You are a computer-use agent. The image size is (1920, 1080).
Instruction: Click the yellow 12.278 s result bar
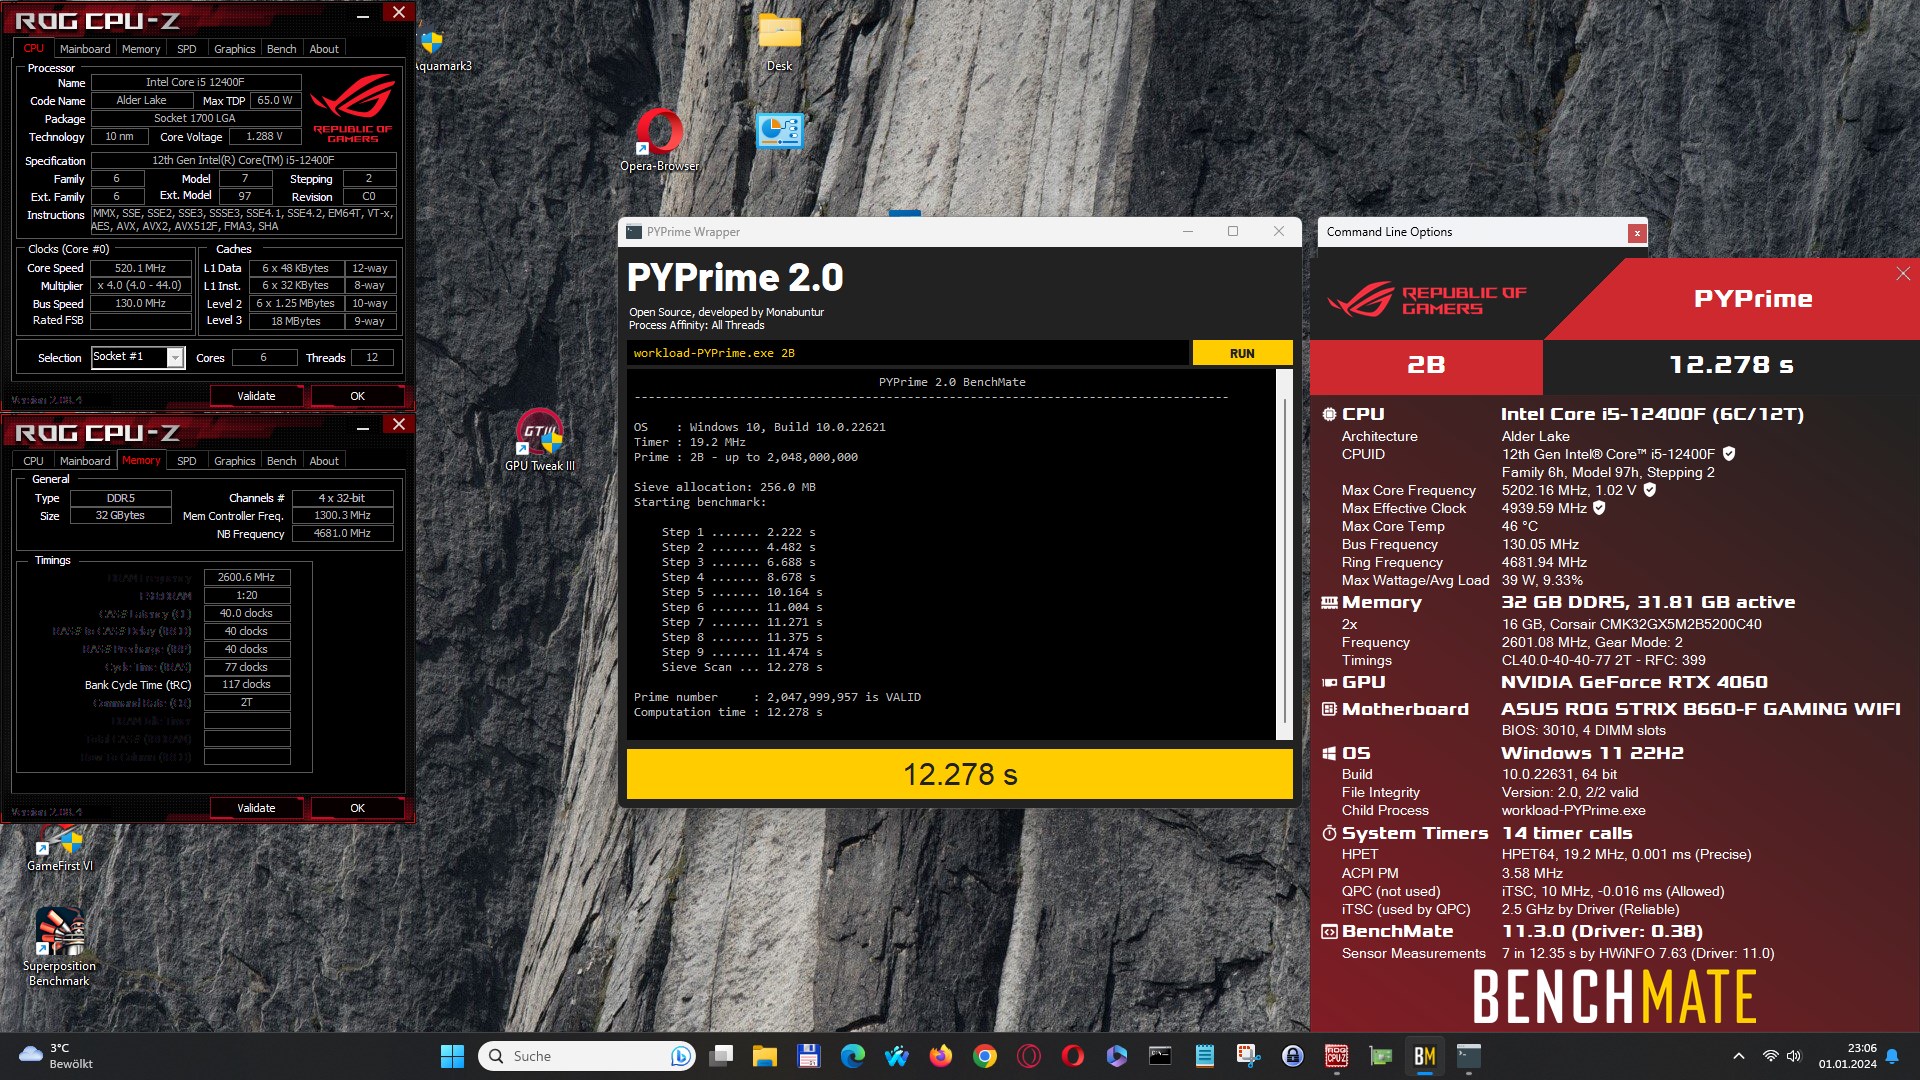tap(960, 774)
